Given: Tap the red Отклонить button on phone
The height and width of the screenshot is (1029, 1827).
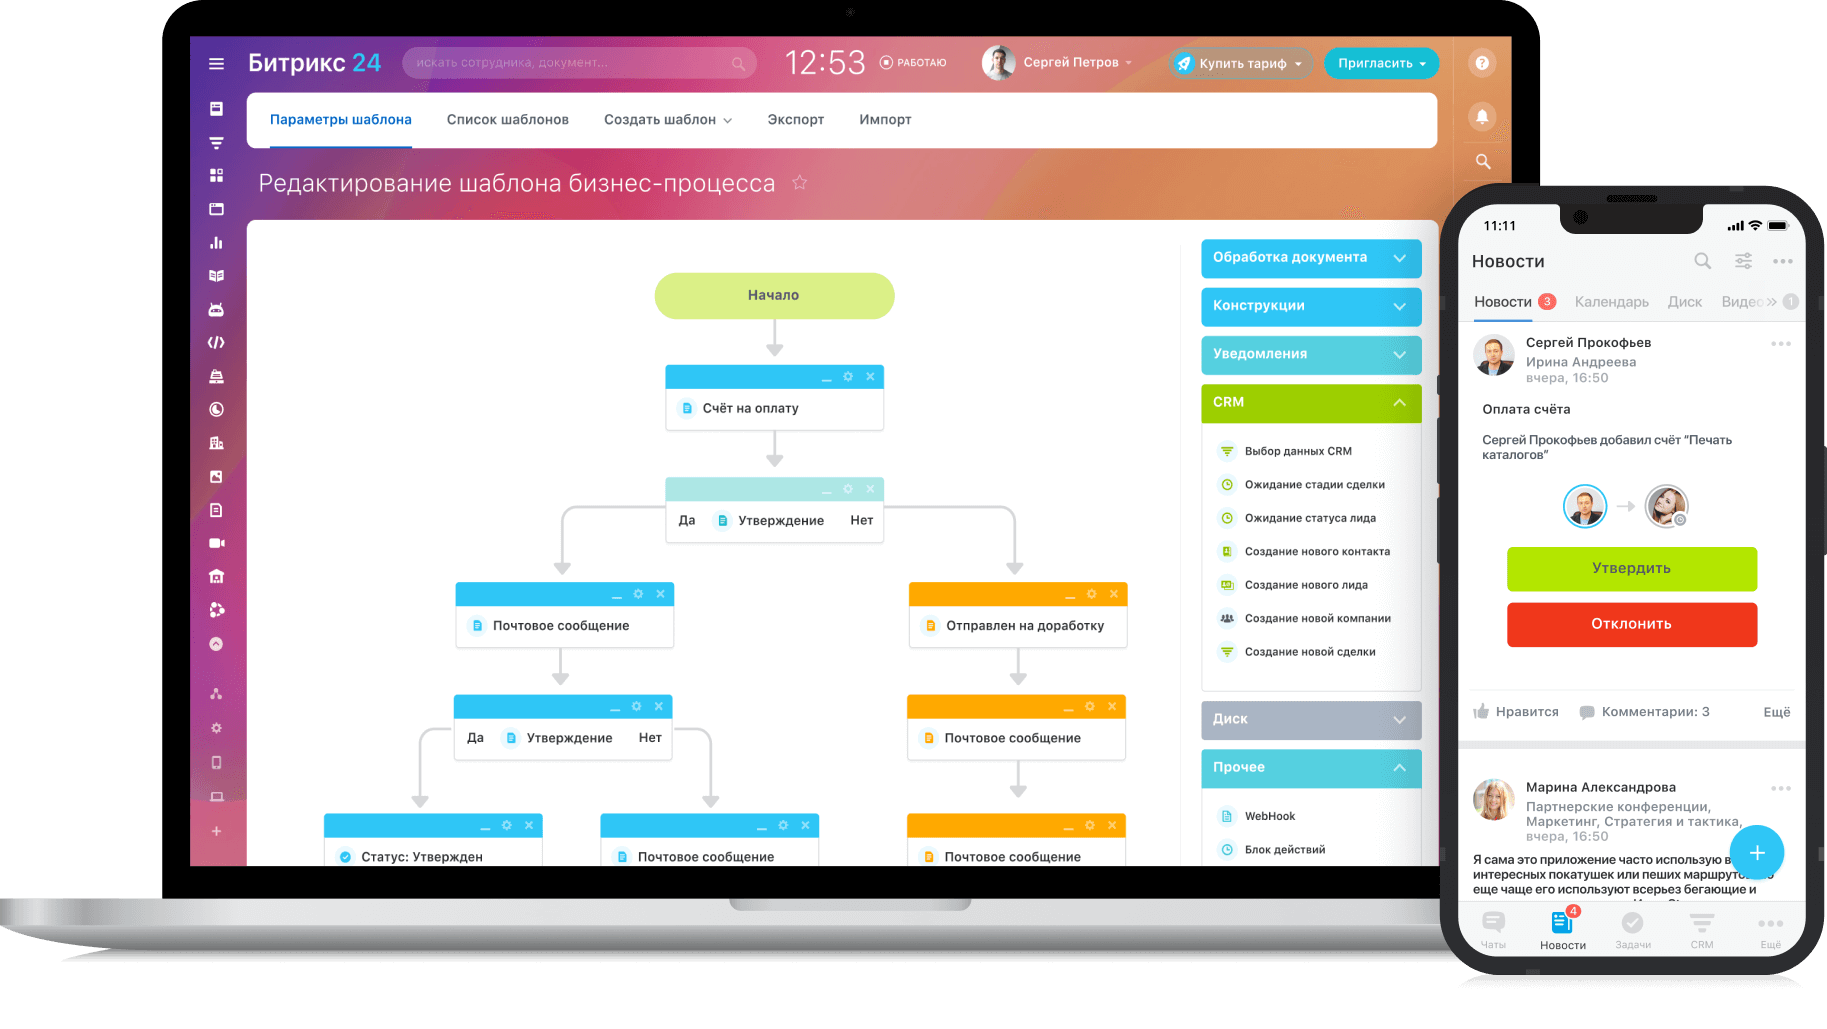Looking at the screenshot, I should click(x=1632, y=624).
